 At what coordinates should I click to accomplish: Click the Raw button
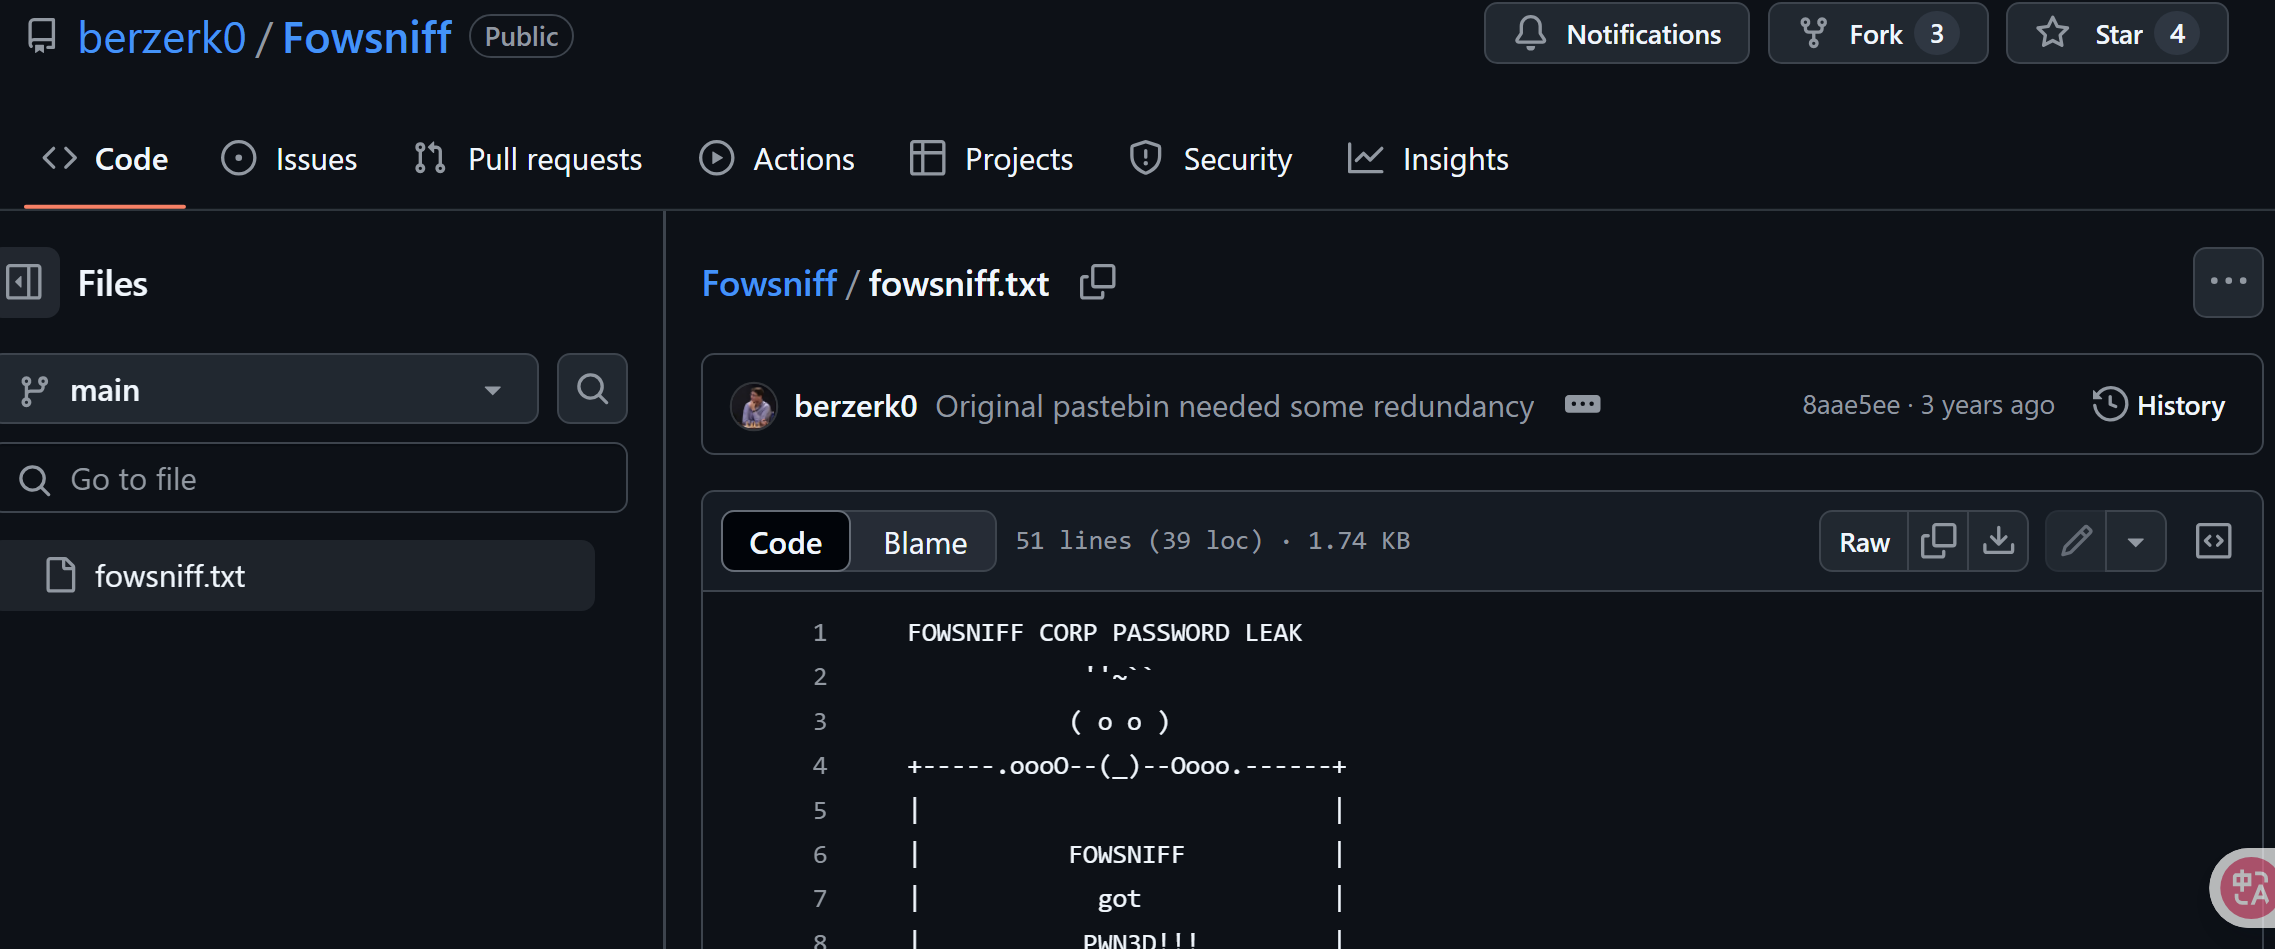coord(1864,541)
